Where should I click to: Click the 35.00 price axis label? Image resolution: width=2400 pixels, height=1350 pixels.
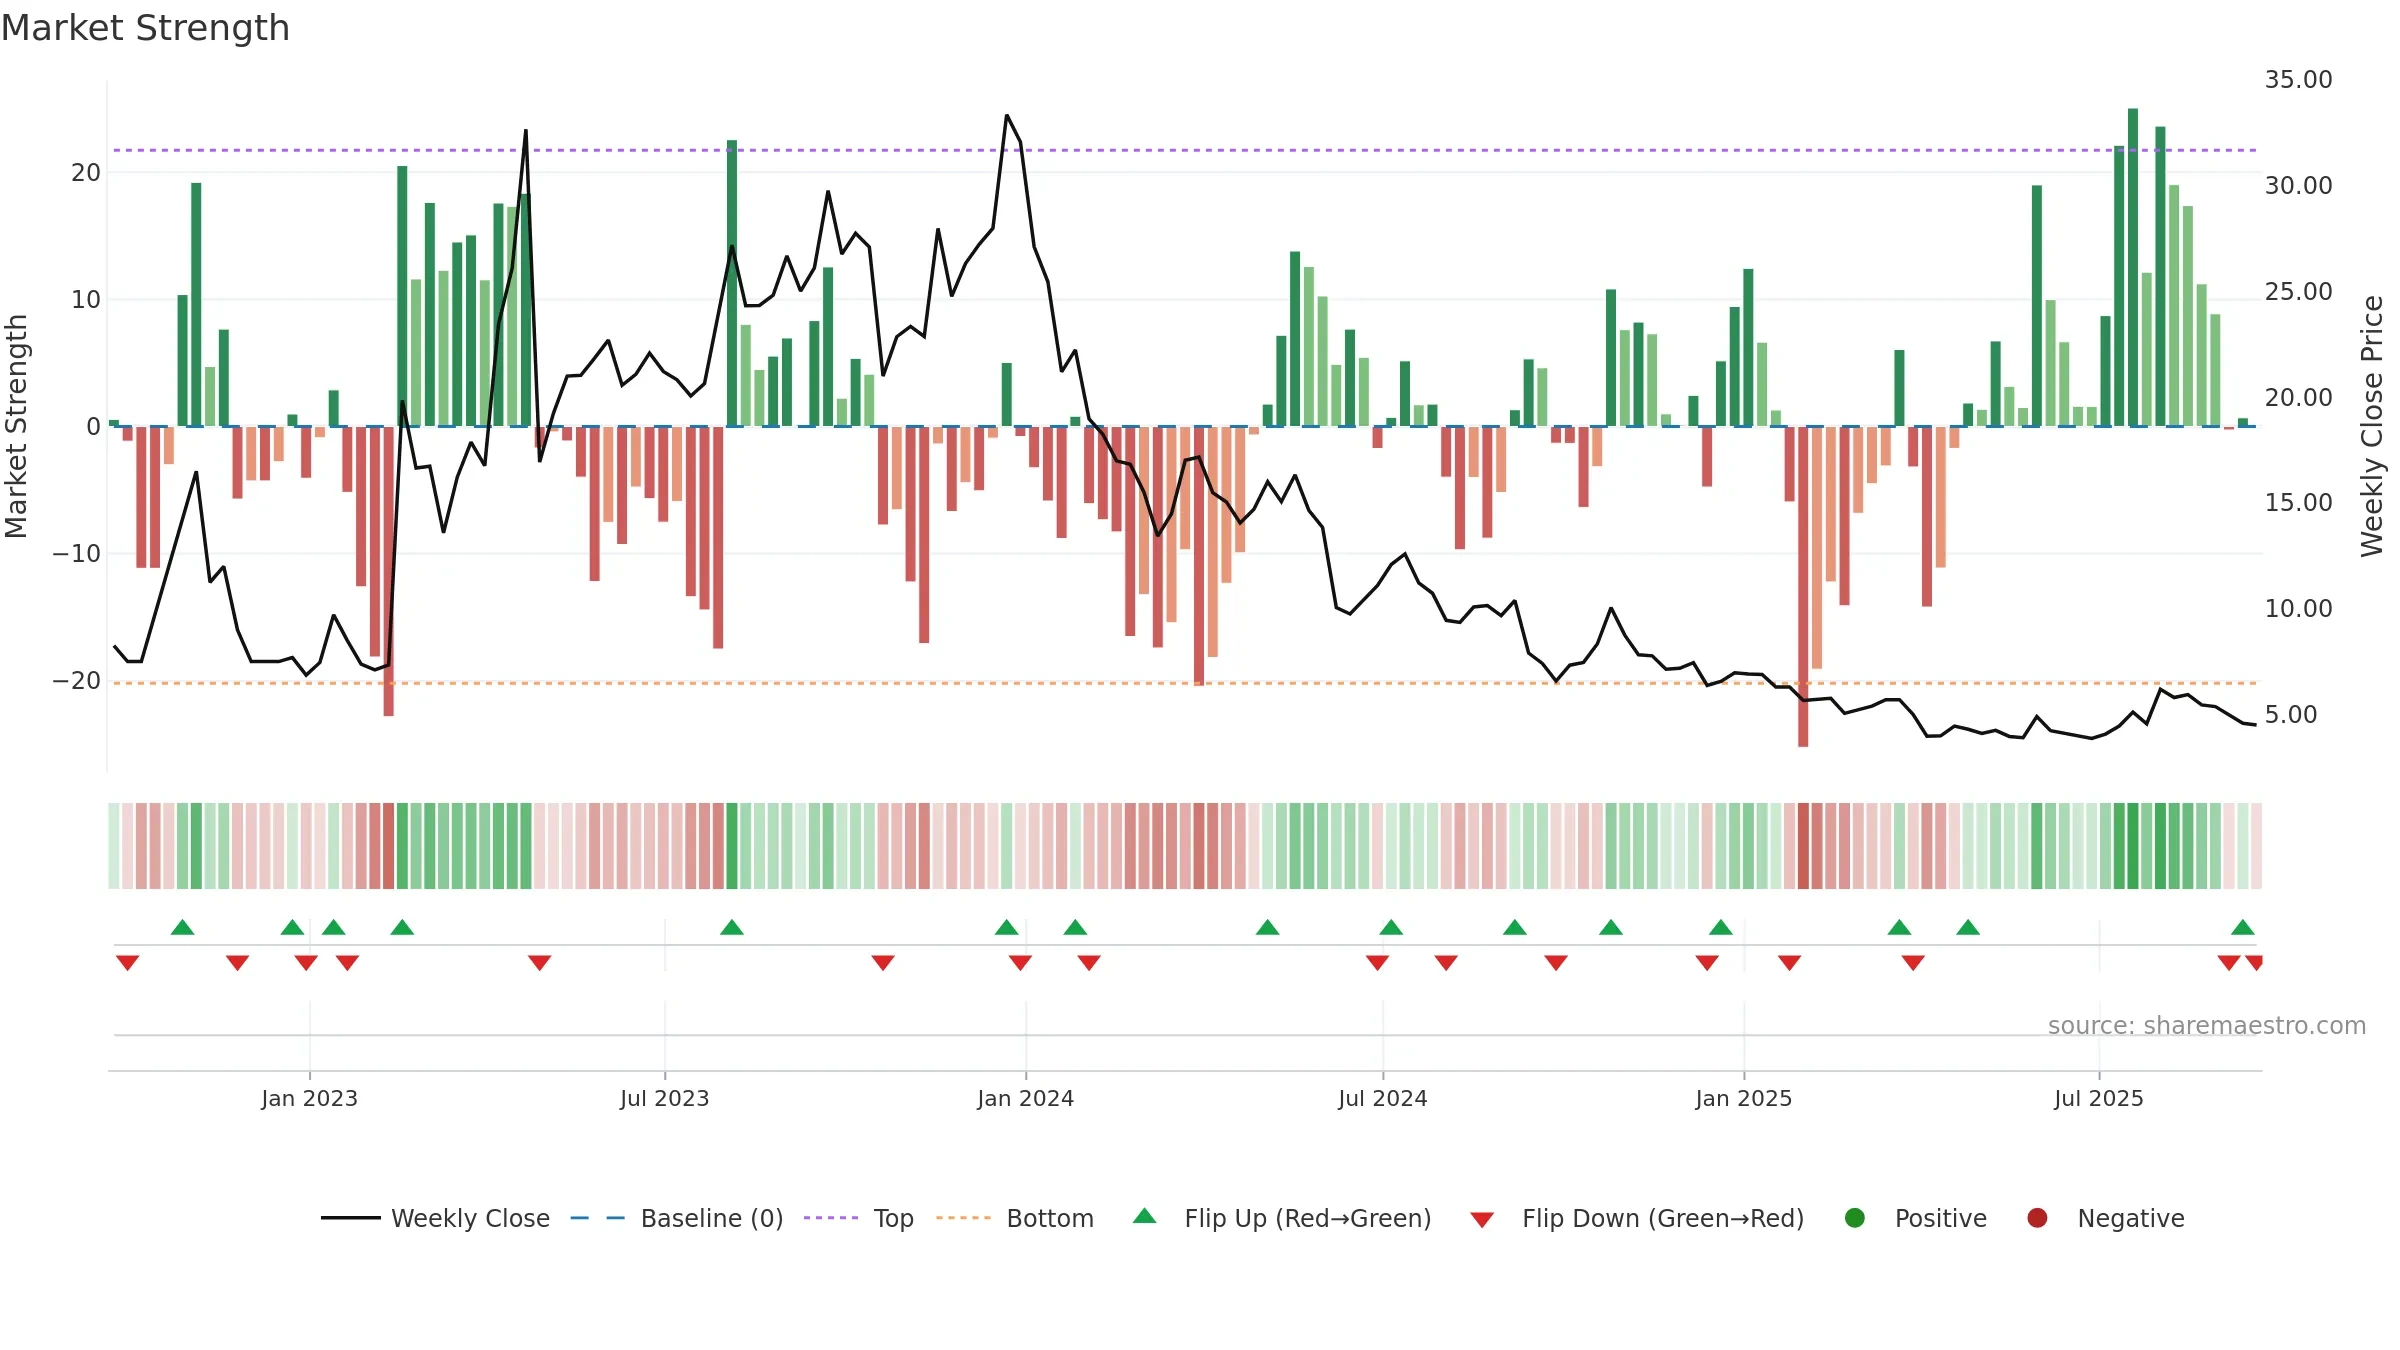(x=2298, y=80)
